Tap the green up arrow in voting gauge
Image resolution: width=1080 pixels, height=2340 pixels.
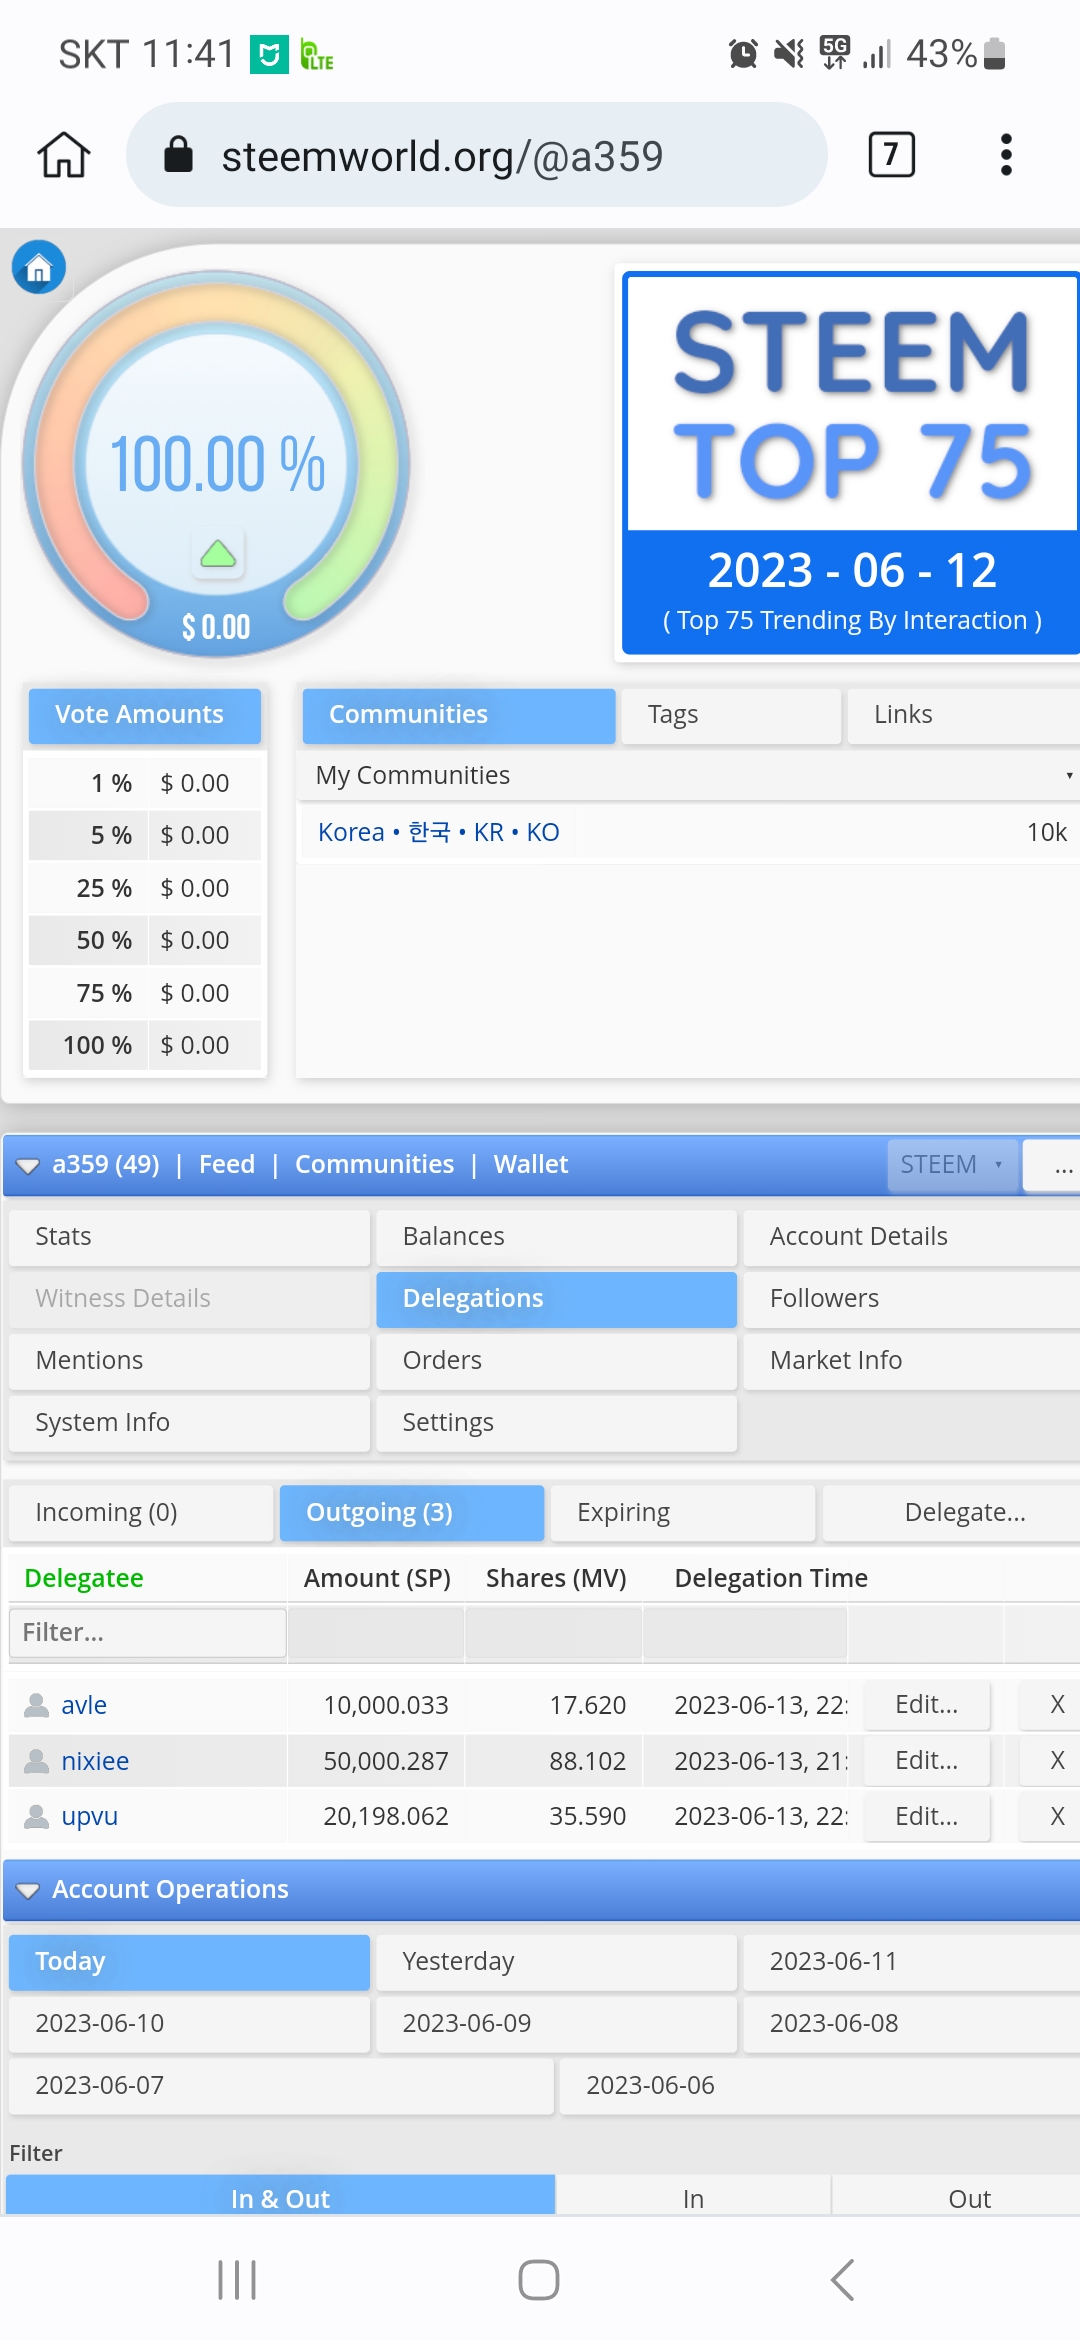(x=218, y=553)
